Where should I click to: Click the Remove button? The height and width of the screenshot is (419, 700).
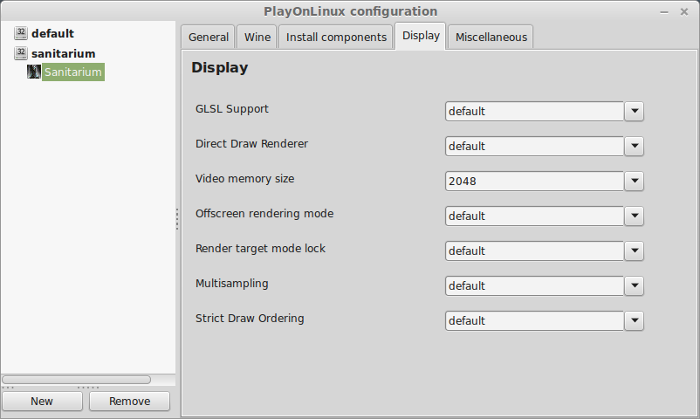pos(129,401)
